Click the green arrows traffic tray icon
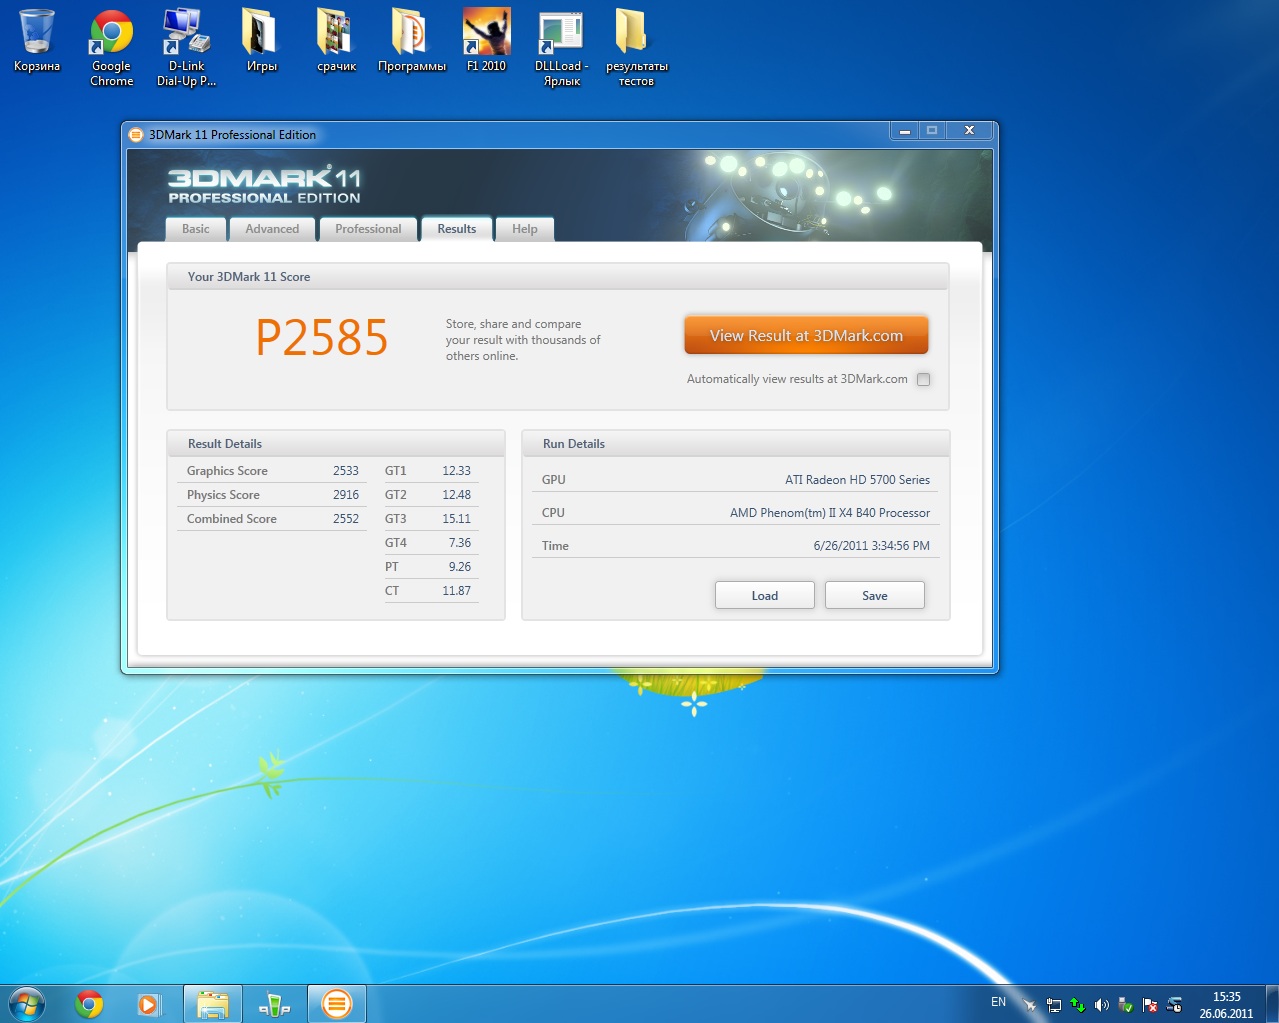This screenshot has width=1279, height=1023. pos(1077,1005)
